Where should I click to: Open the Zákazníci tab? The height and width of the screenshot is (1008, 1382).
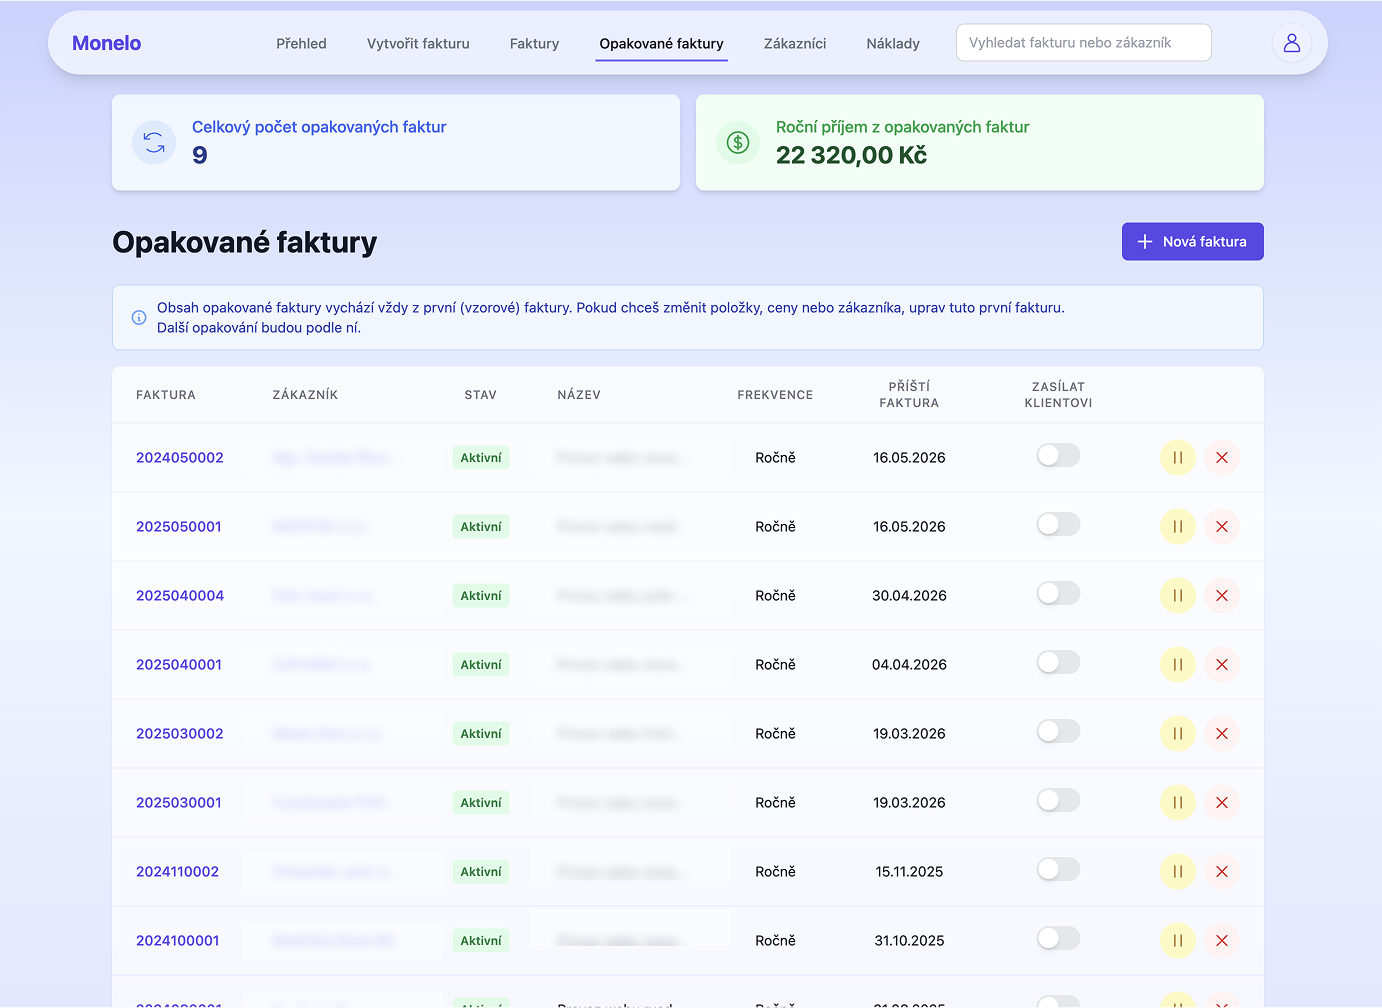(795, 44)
